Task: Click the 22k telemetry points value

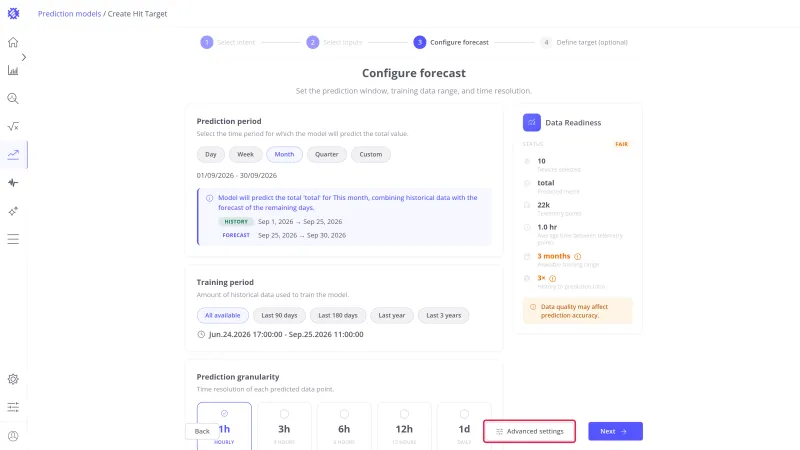Action: coord(543,205)
